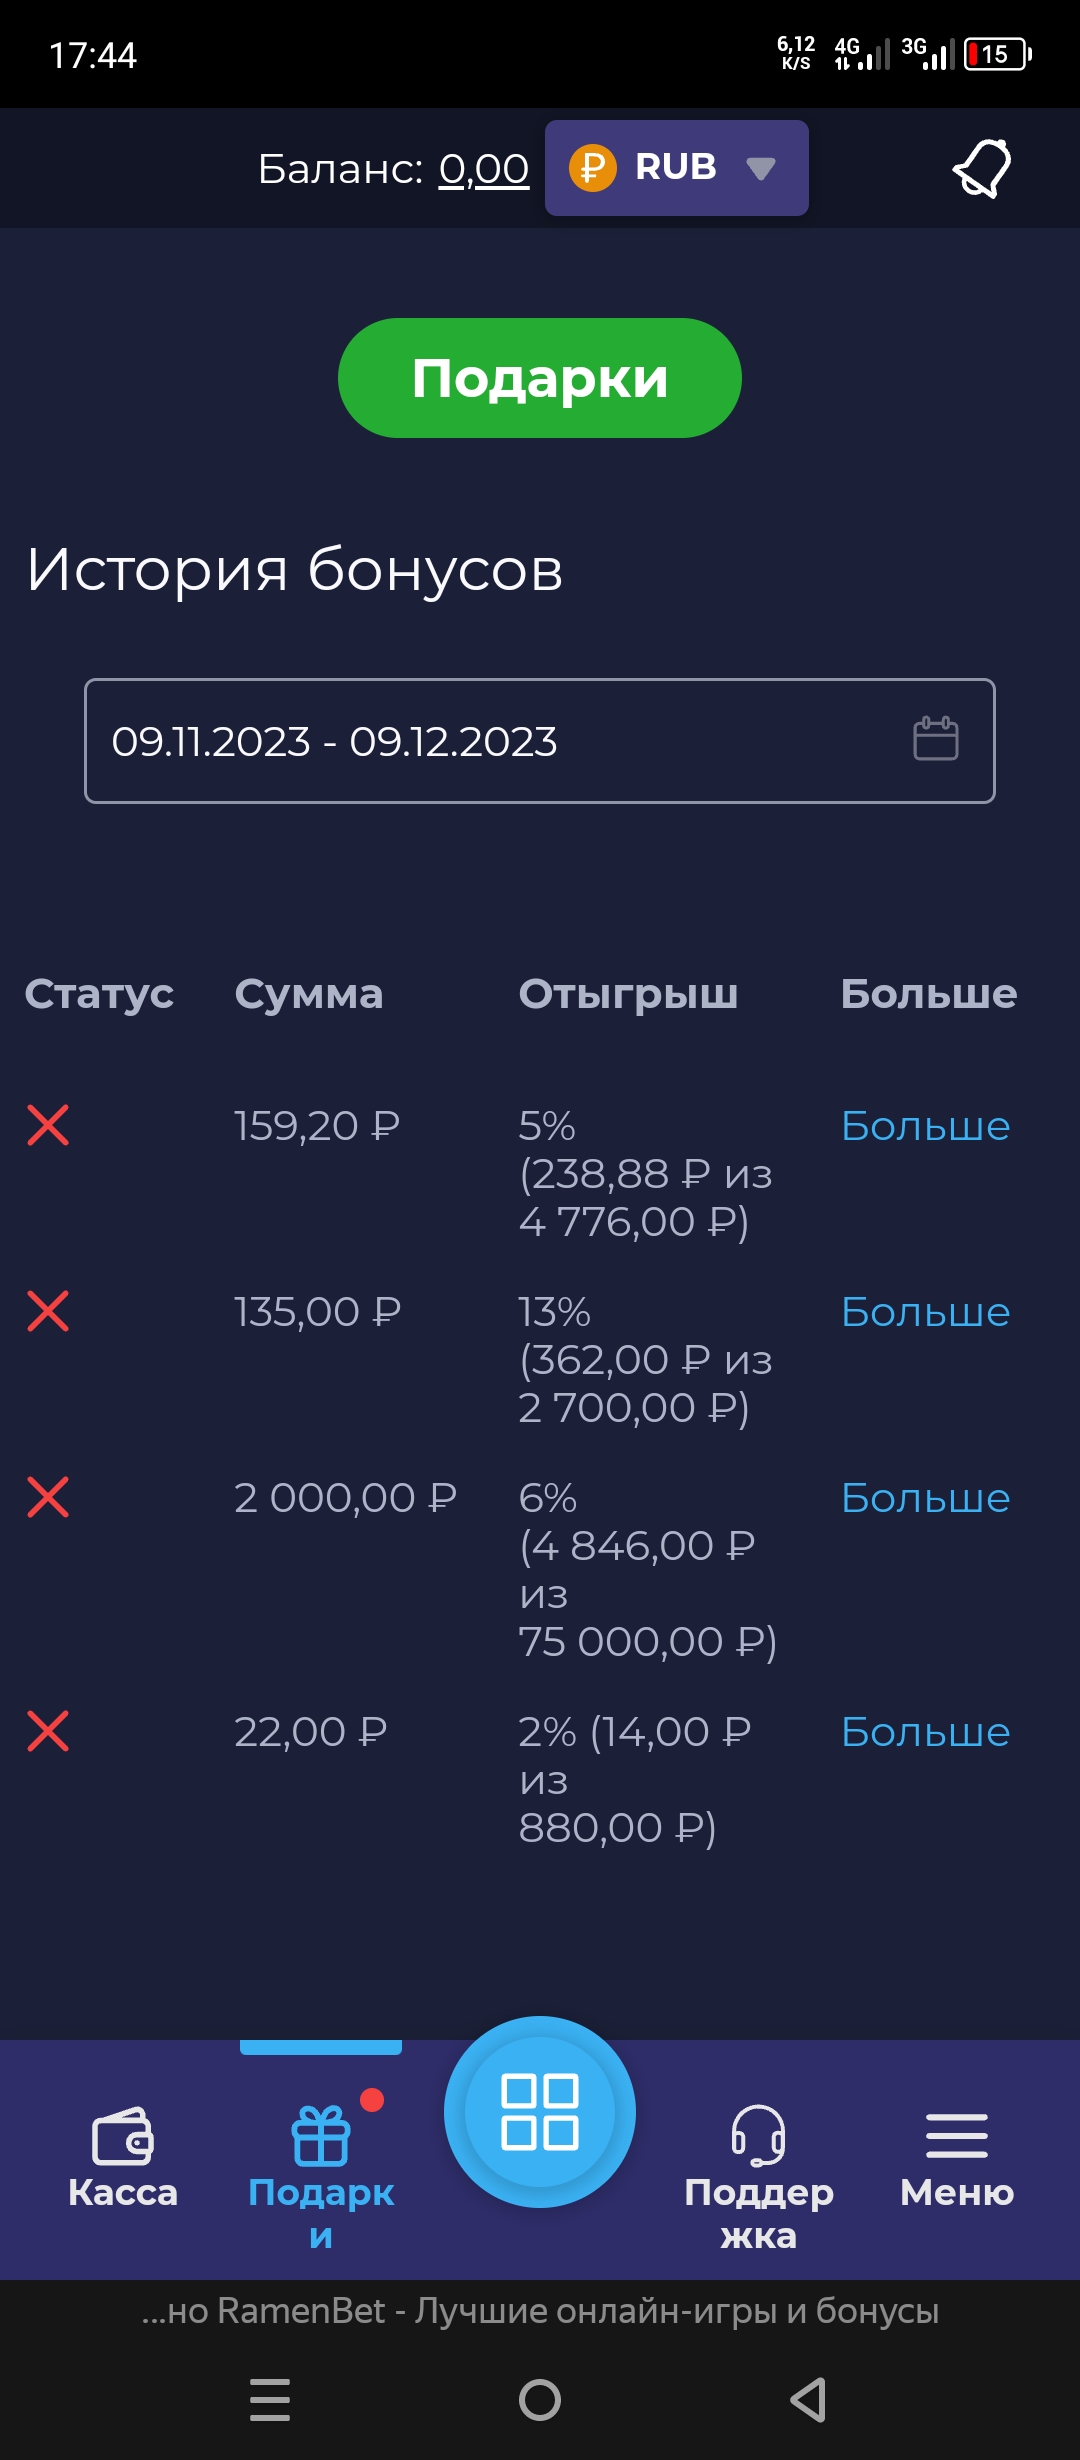Tap the balance amount 0,00
This screenshot has width=1080, height=2460.
pyautogui.click(x=484, y=169)
